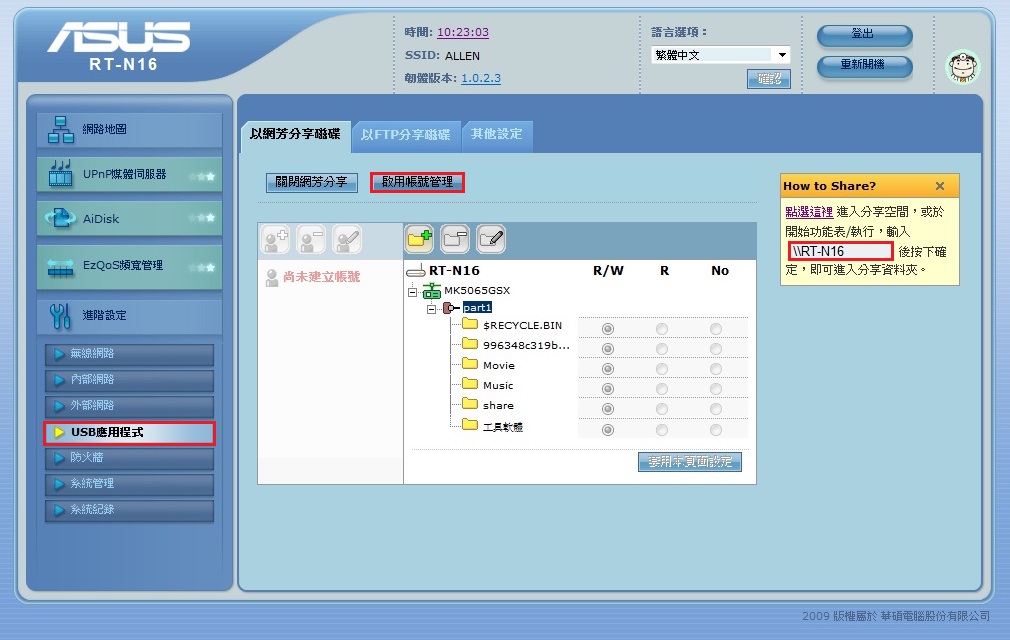Select R permission for Music
Image resolution: width=1010 pixels, height=640 pixels.
tap(662, 389)
